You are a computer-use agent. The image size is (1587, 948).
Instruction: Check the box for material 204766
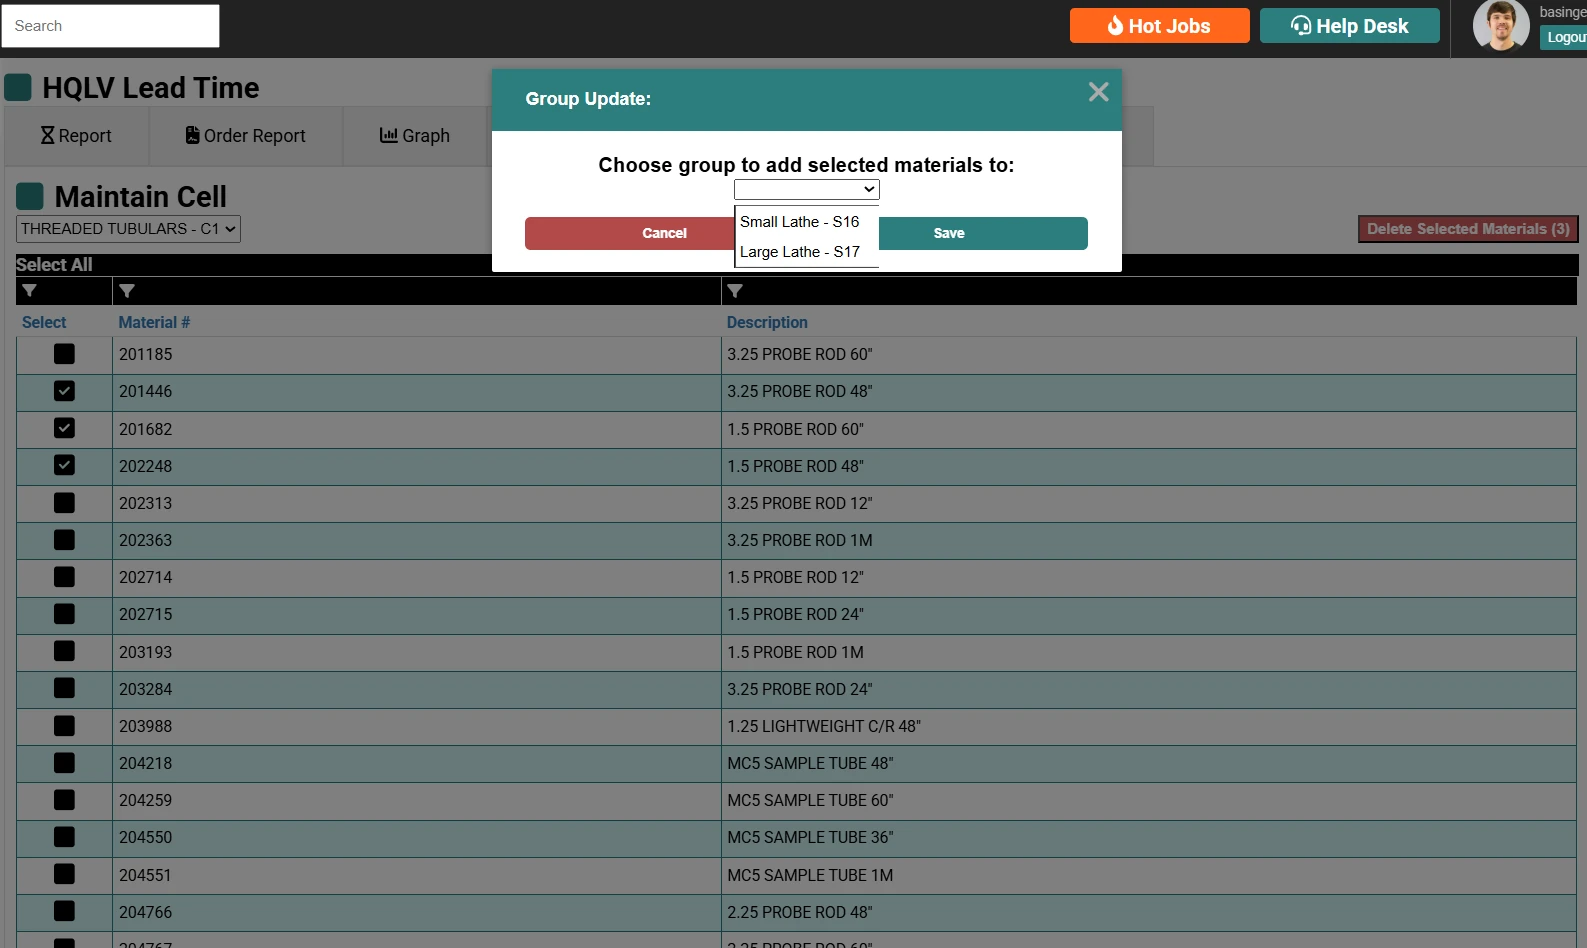coord(64,911)
